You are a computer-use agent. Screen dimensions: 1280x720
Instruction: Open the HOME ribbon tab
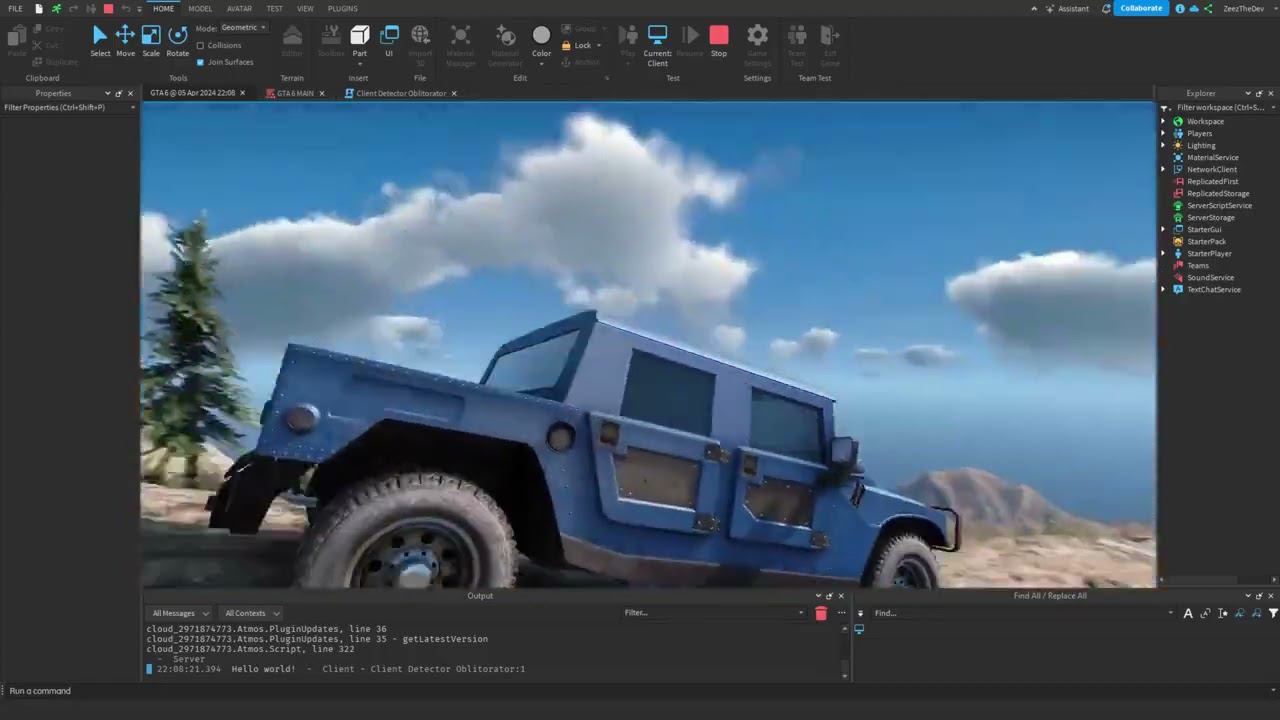163,8
